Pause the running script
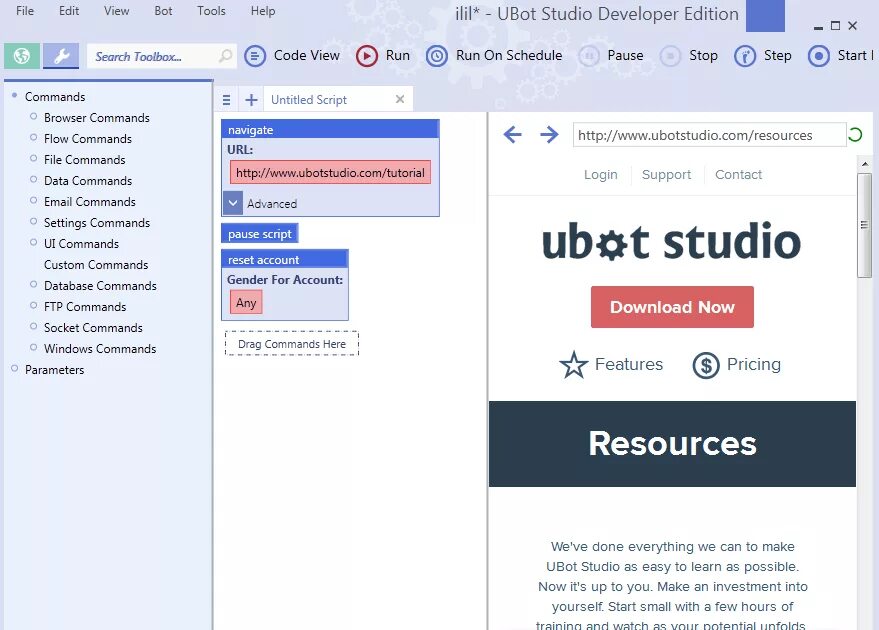Screen dimensions: 879x630 pyautogui.click(x=611, y=55)
